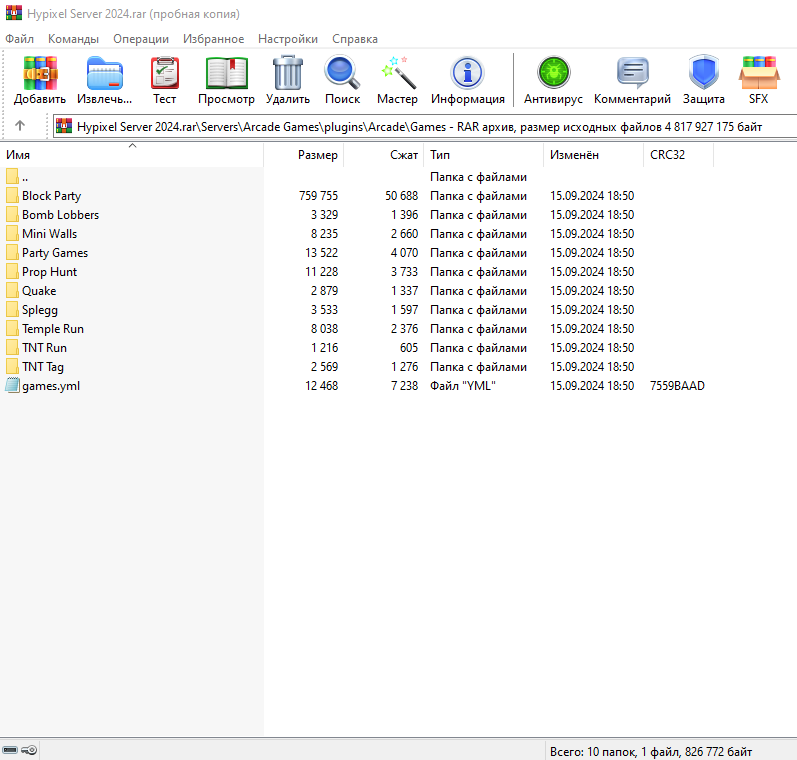Sort by Имя column header
This screenshot has height=760, width=797.
click(x=132, y=155)
